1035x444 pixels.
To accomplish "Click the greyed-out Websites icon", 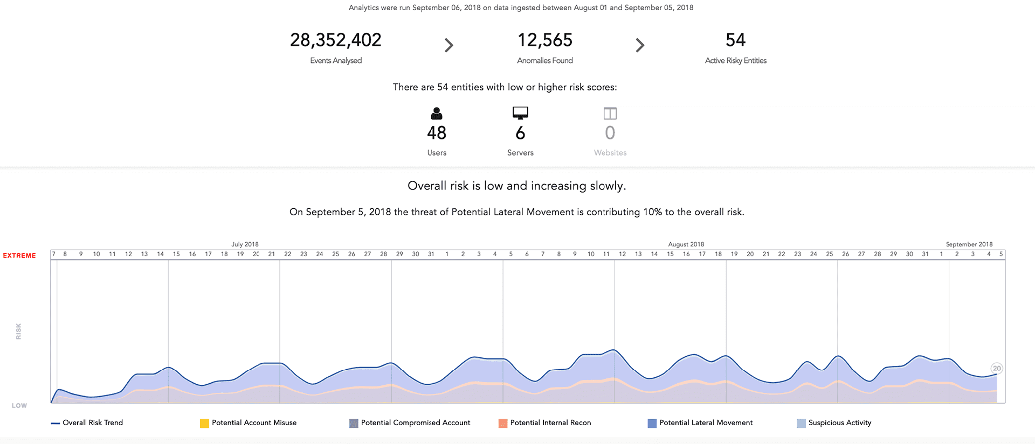I will (x=610, y=113).
